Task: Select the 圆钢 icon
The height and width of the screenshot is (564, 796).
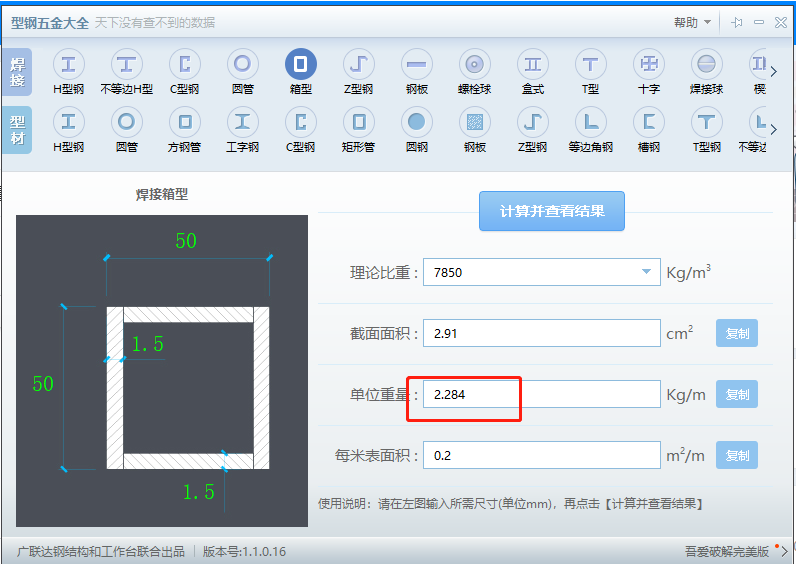Action: [417, 122]
